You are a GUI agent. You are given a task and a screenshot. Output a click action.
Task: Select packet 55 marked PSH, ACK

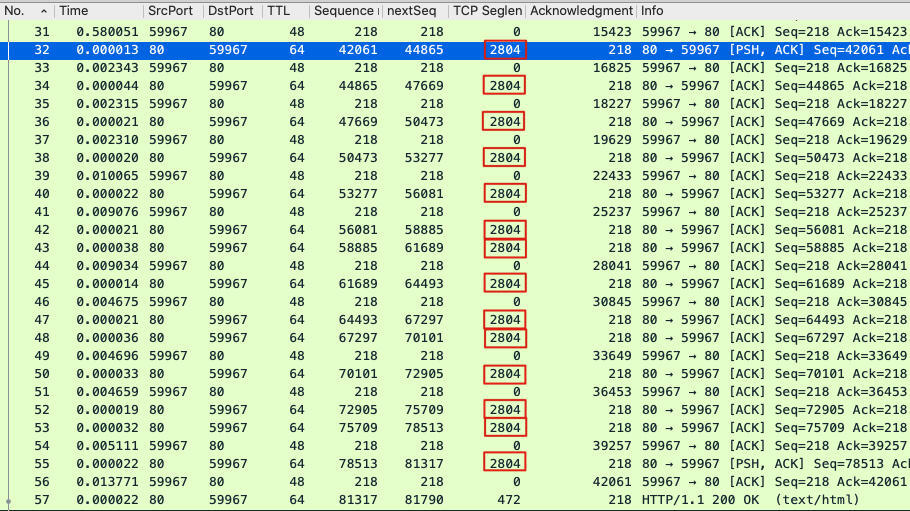point(41,463)
